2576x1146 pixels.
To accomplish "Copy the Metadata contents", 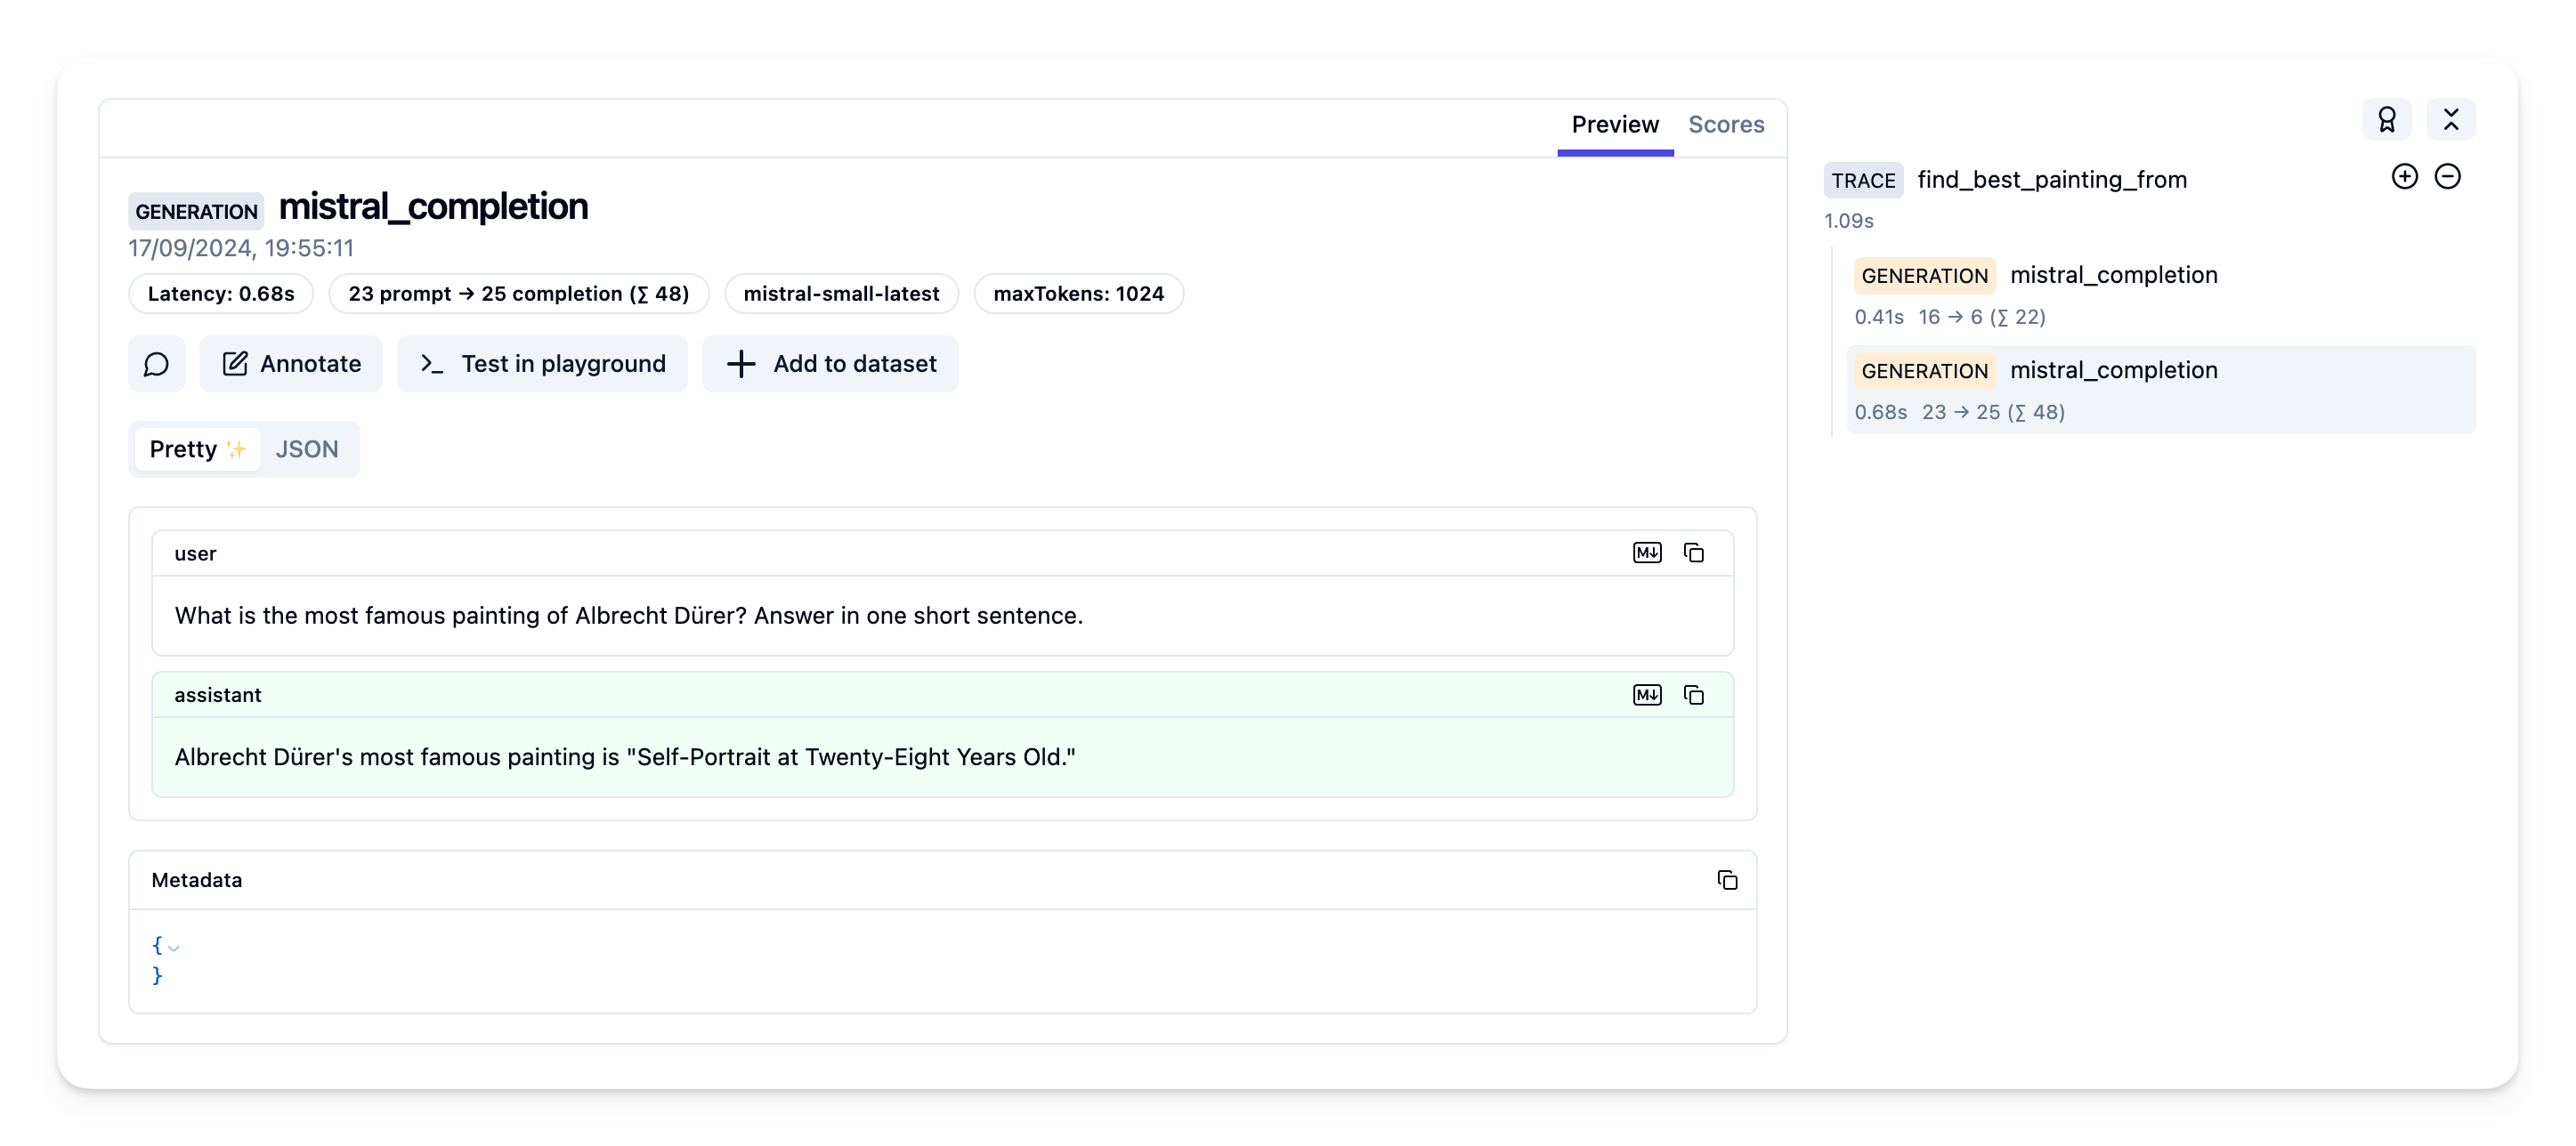I will pyautogui.click(x=1729, y=880).
